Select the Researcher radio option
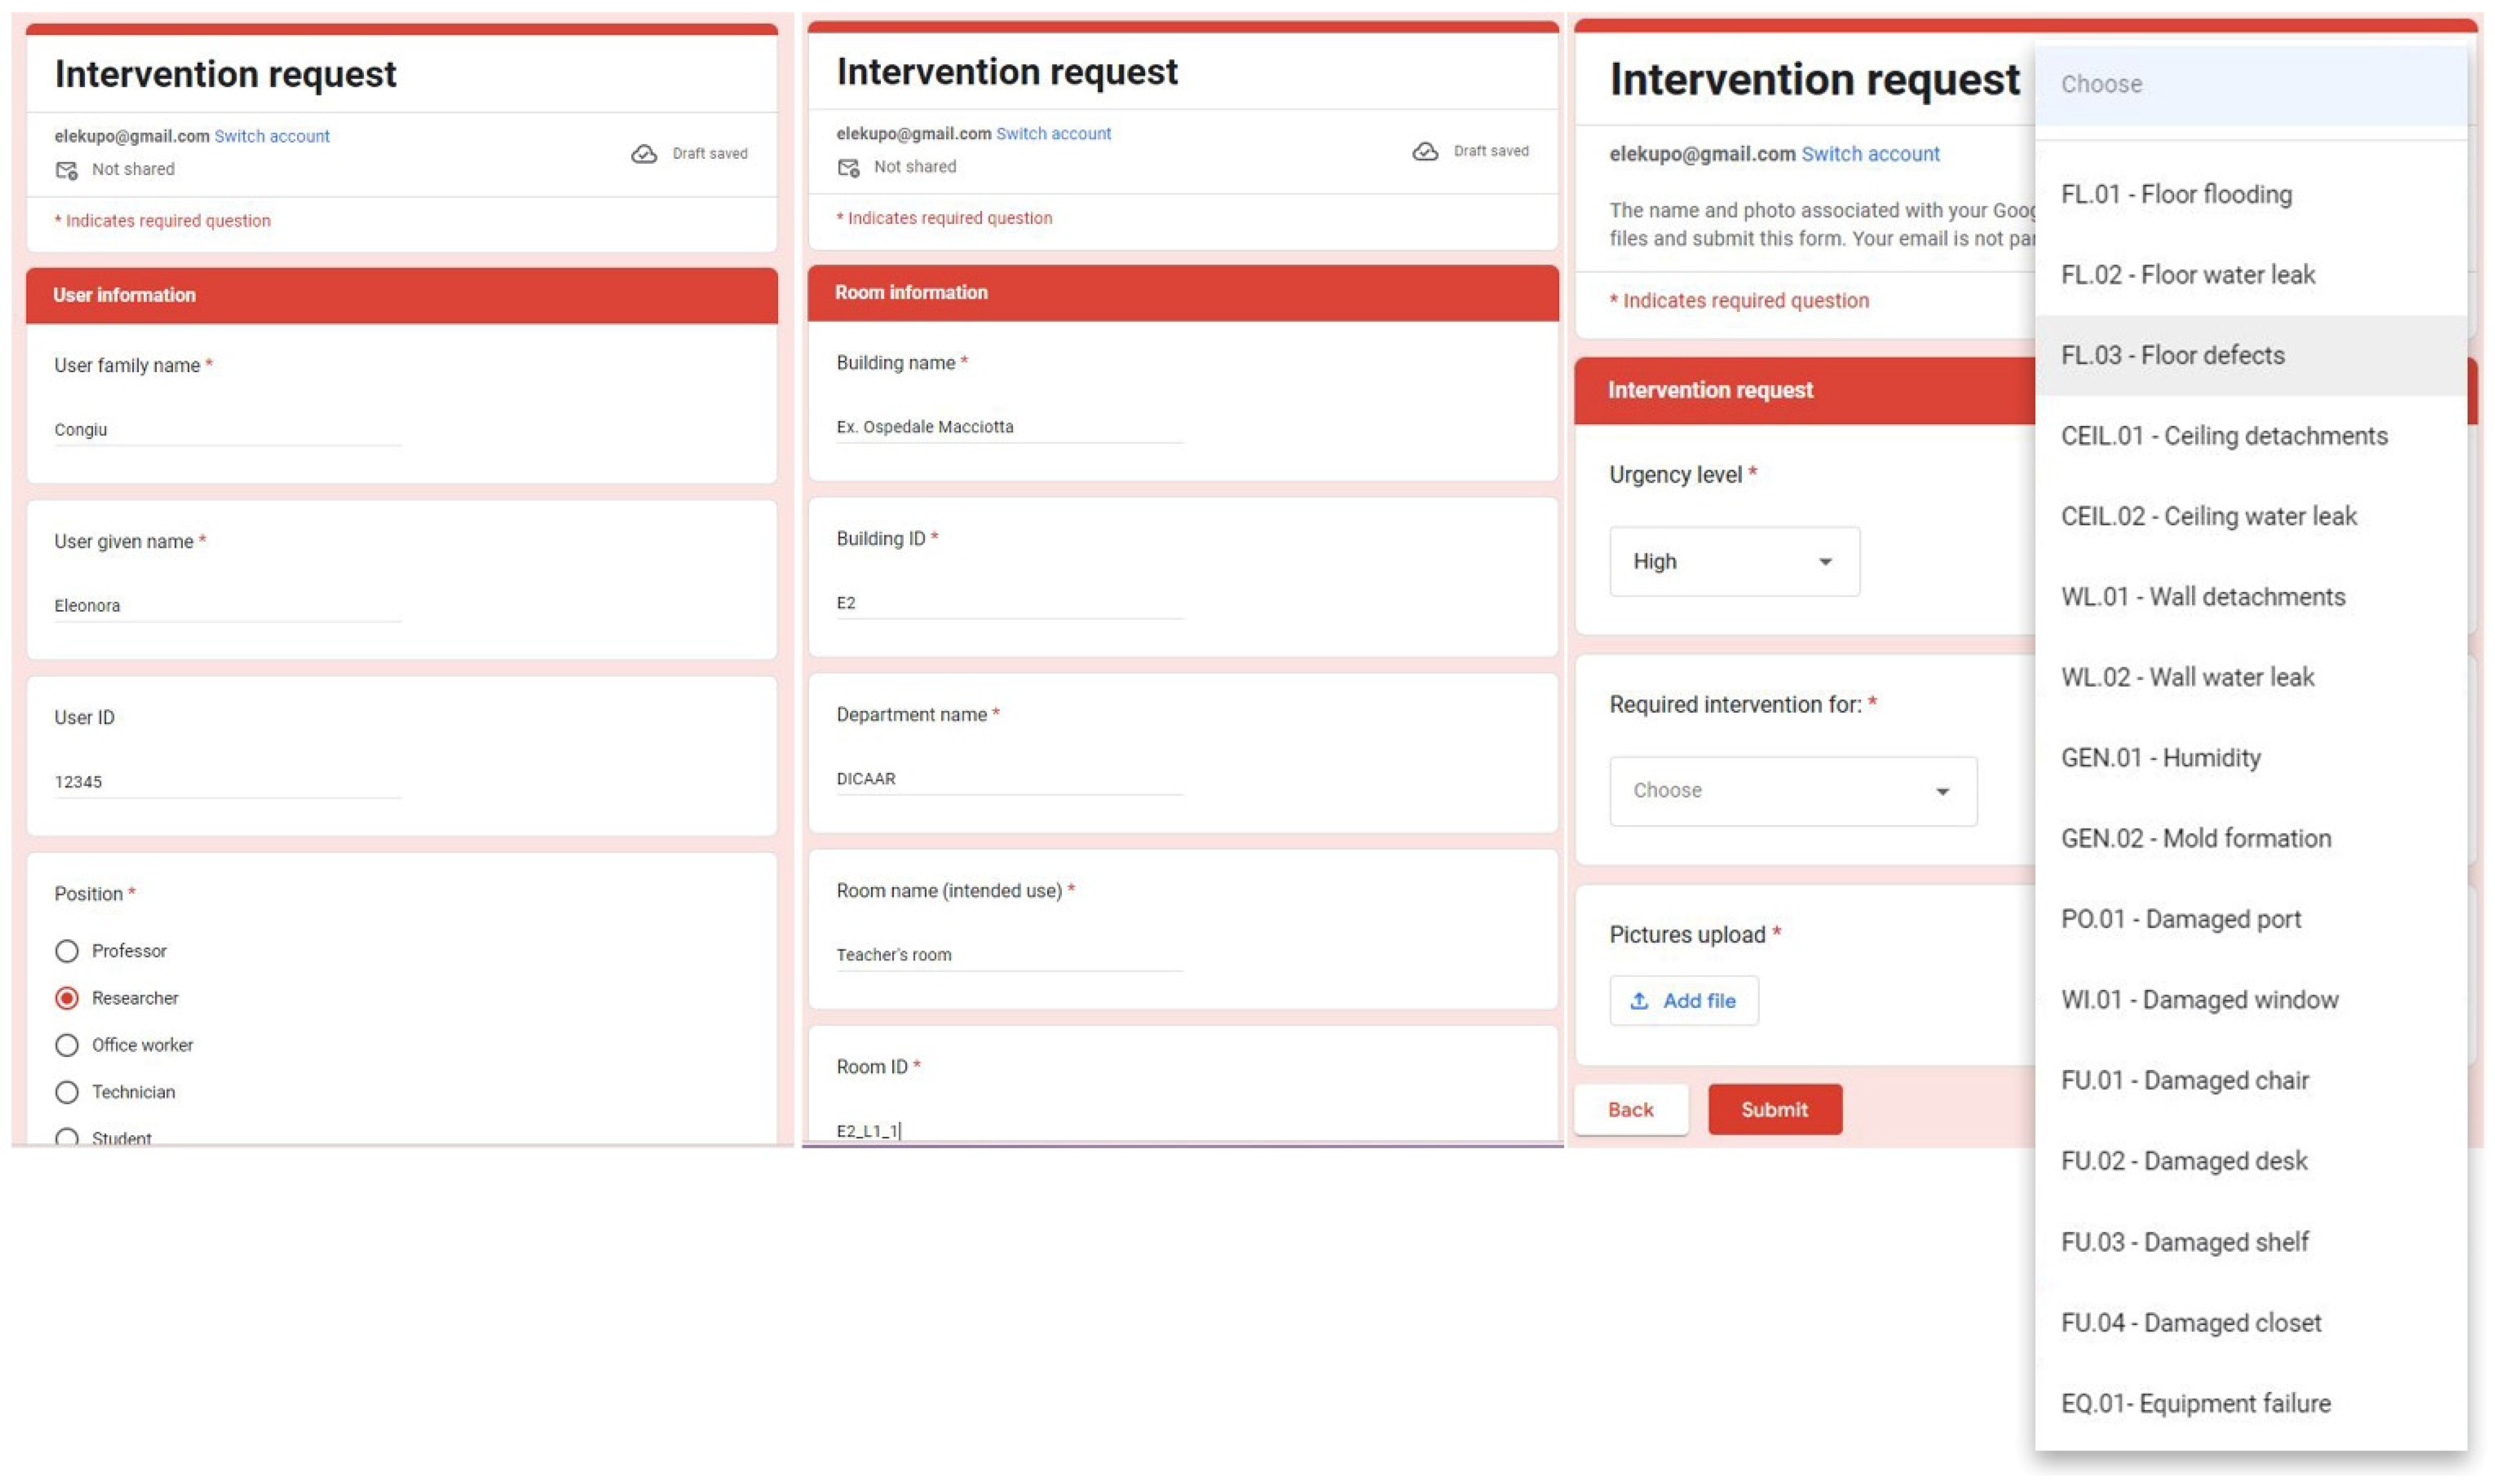Viewport: 2495px width, 1484px height. (x=67, y=998)
